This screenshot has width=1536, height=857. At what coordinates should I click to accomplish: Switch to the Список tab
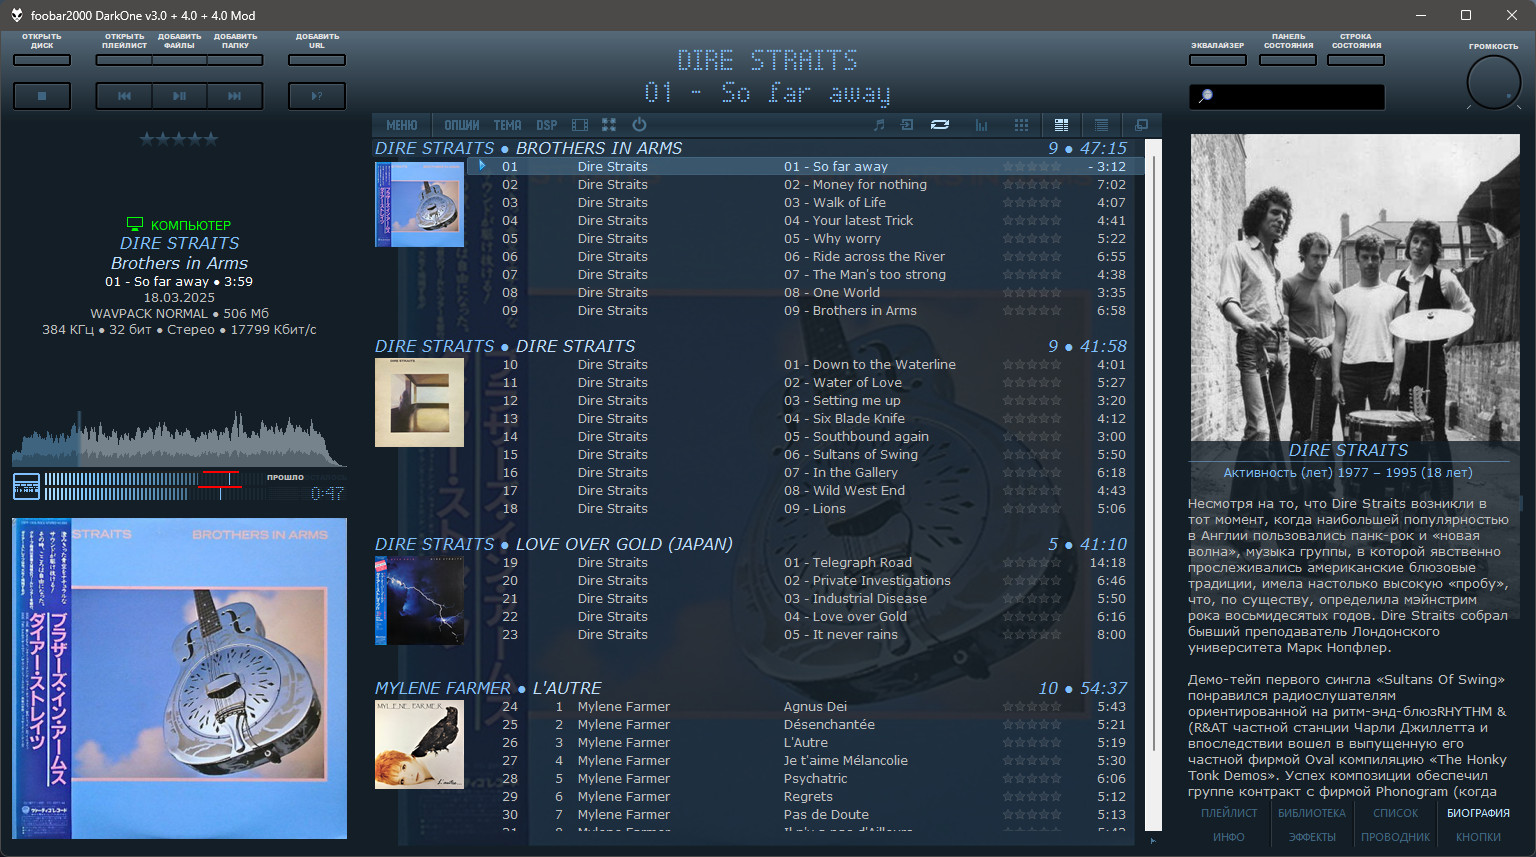click(1395, 813)
